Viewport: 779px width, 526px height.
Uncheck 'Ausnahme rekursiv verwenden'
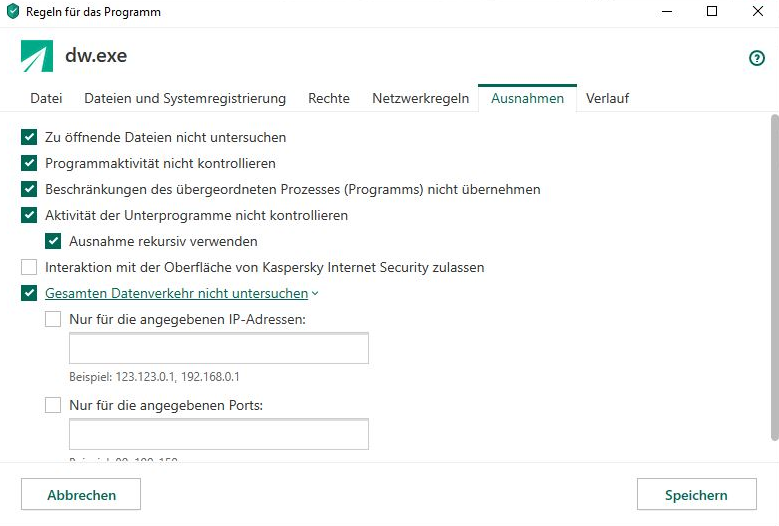pyautogui.click(x=53, y=241)
